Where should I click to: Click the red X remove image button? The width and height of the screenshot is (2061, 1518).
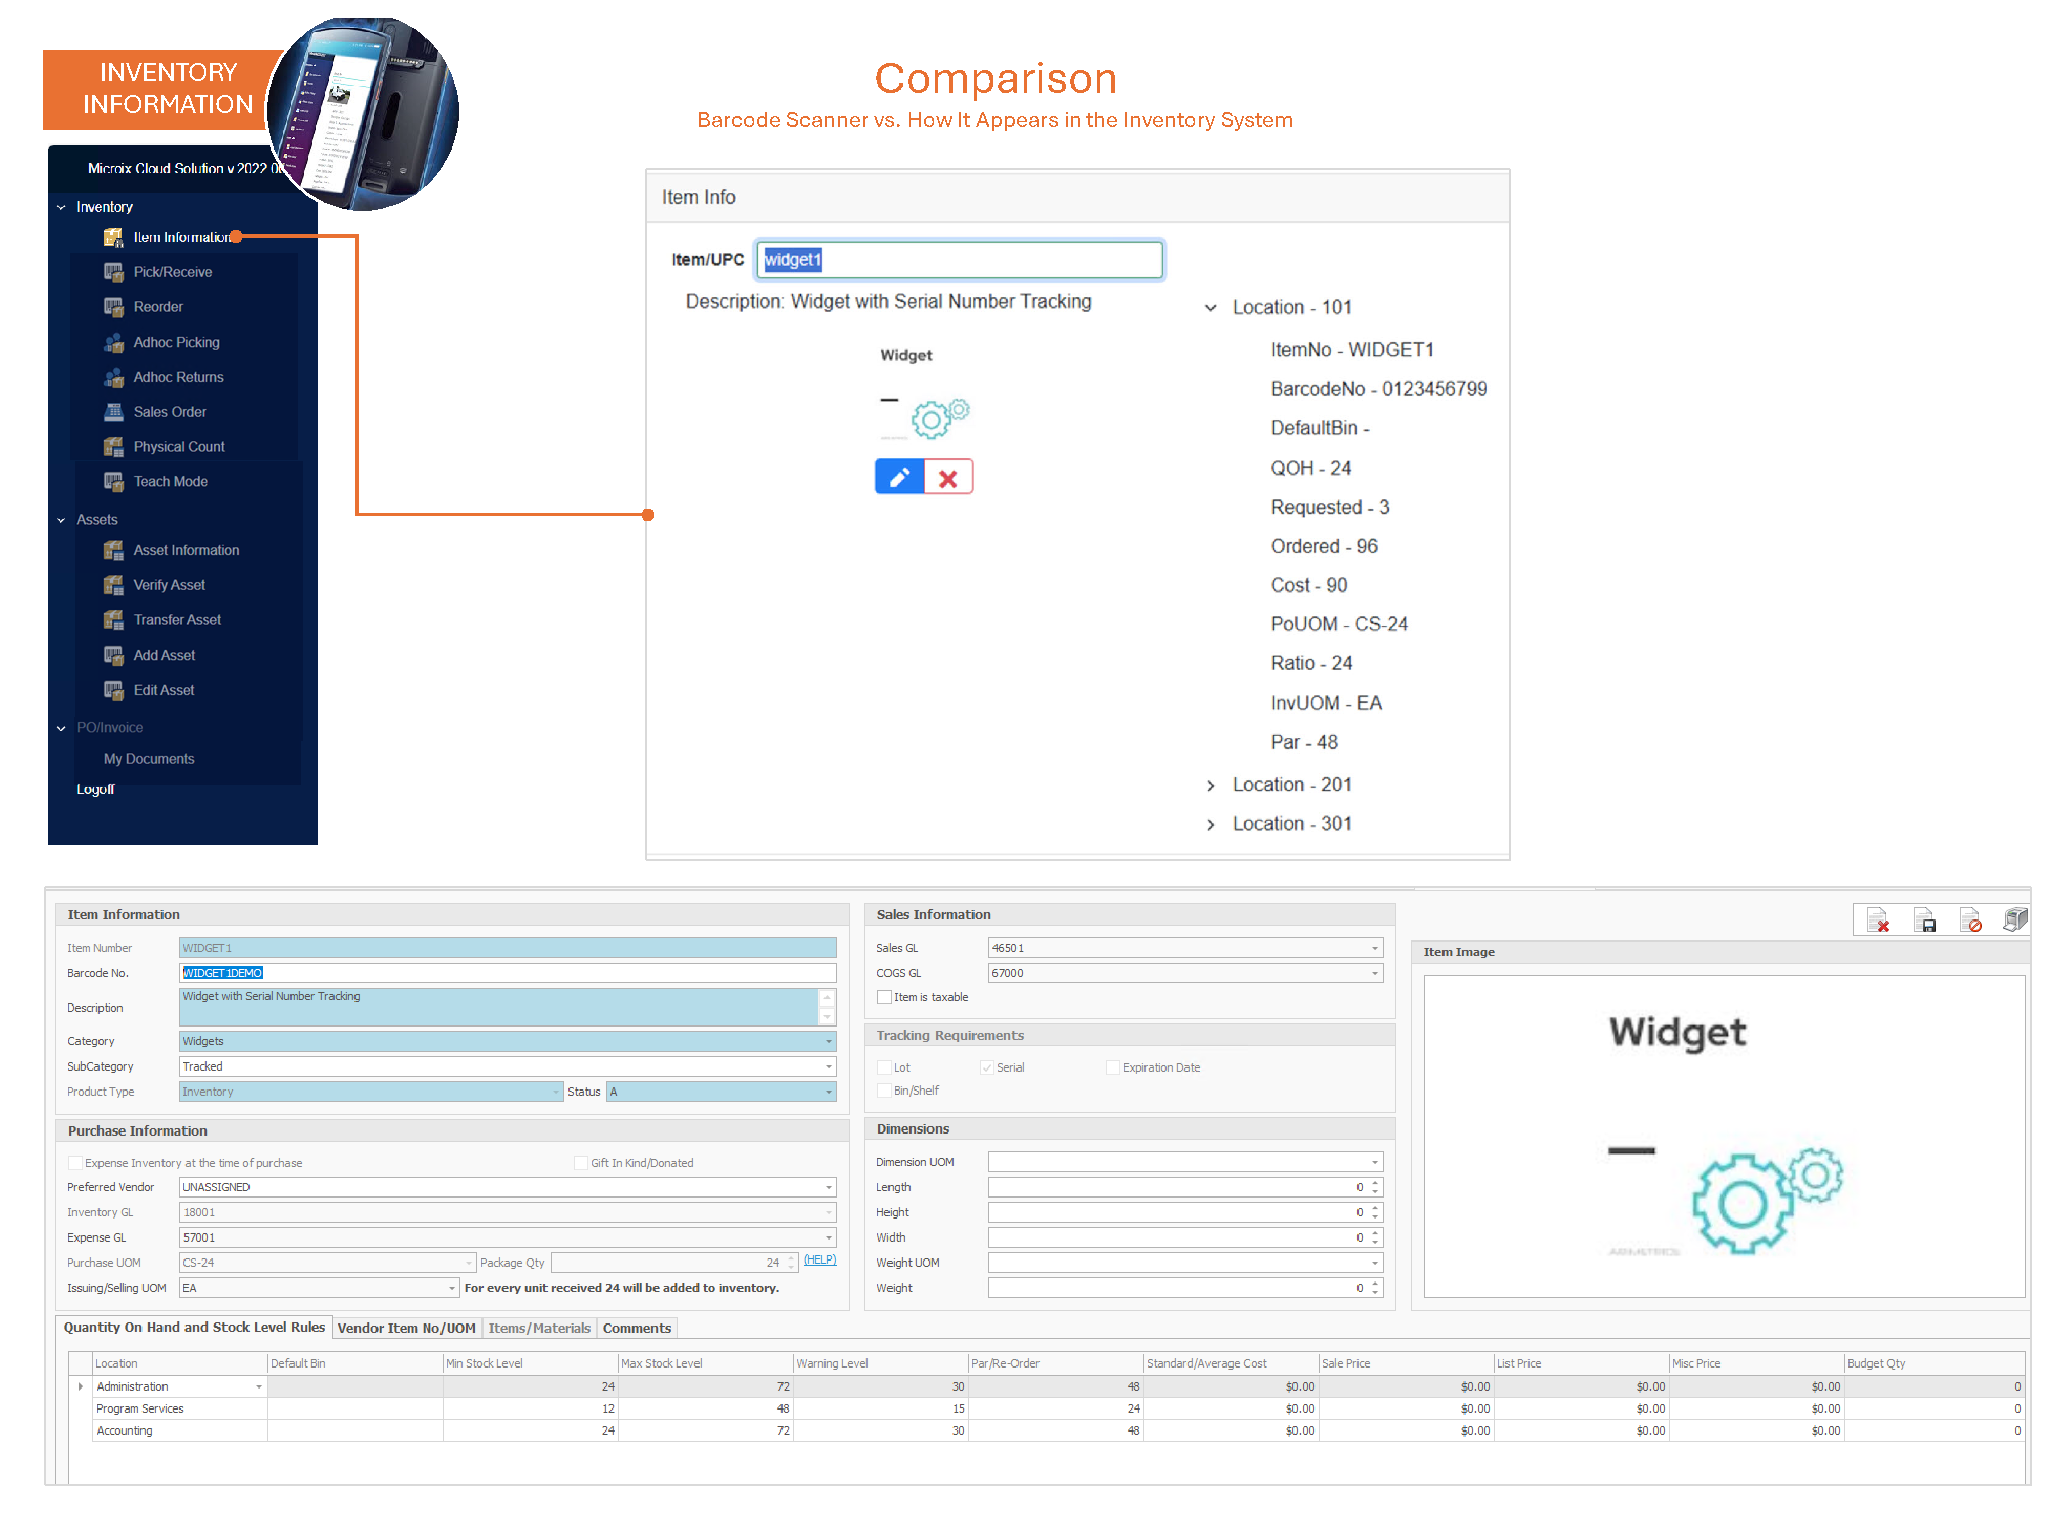pyautogui.click(x=948, y=477)
